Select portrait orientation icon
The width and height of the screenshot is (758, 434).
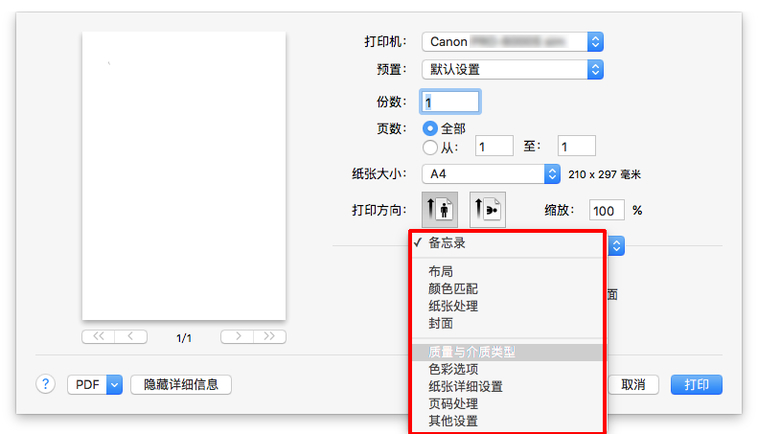click(x=440, y=210)
